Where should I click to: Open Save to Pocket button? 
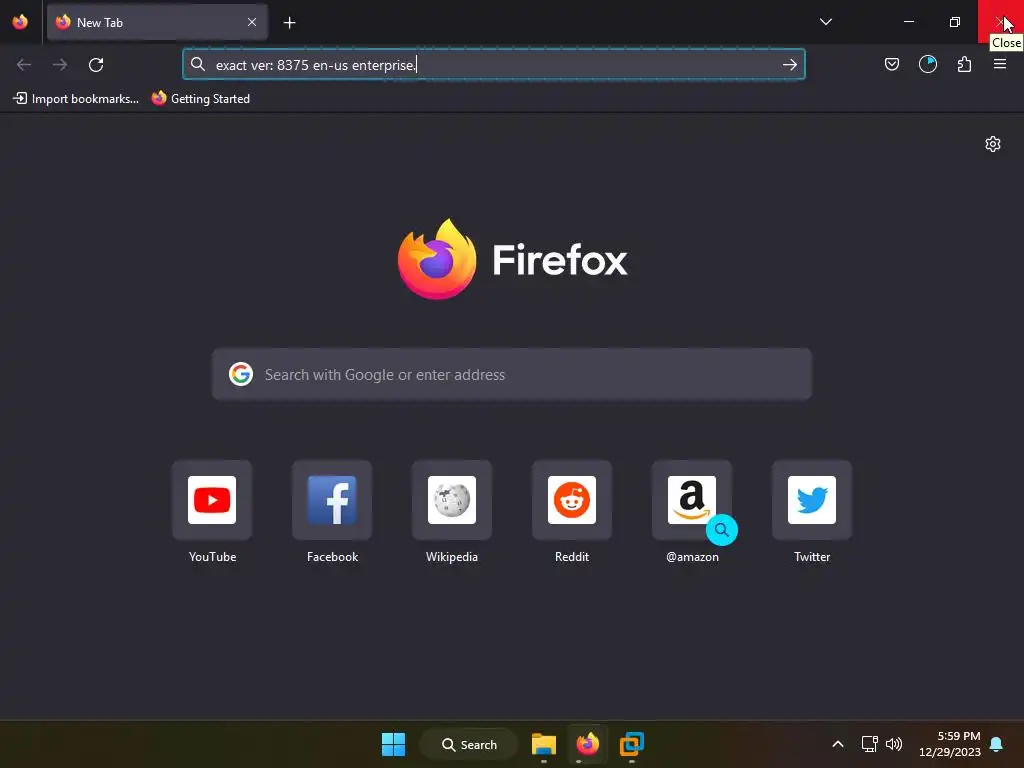click(x=892, y=64)
